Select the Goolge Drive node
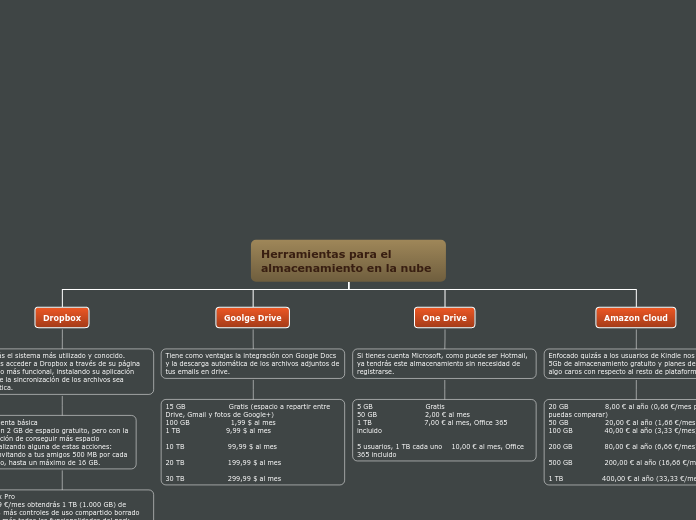The width and height of the screenshot is (696, 520). [253, 318]
